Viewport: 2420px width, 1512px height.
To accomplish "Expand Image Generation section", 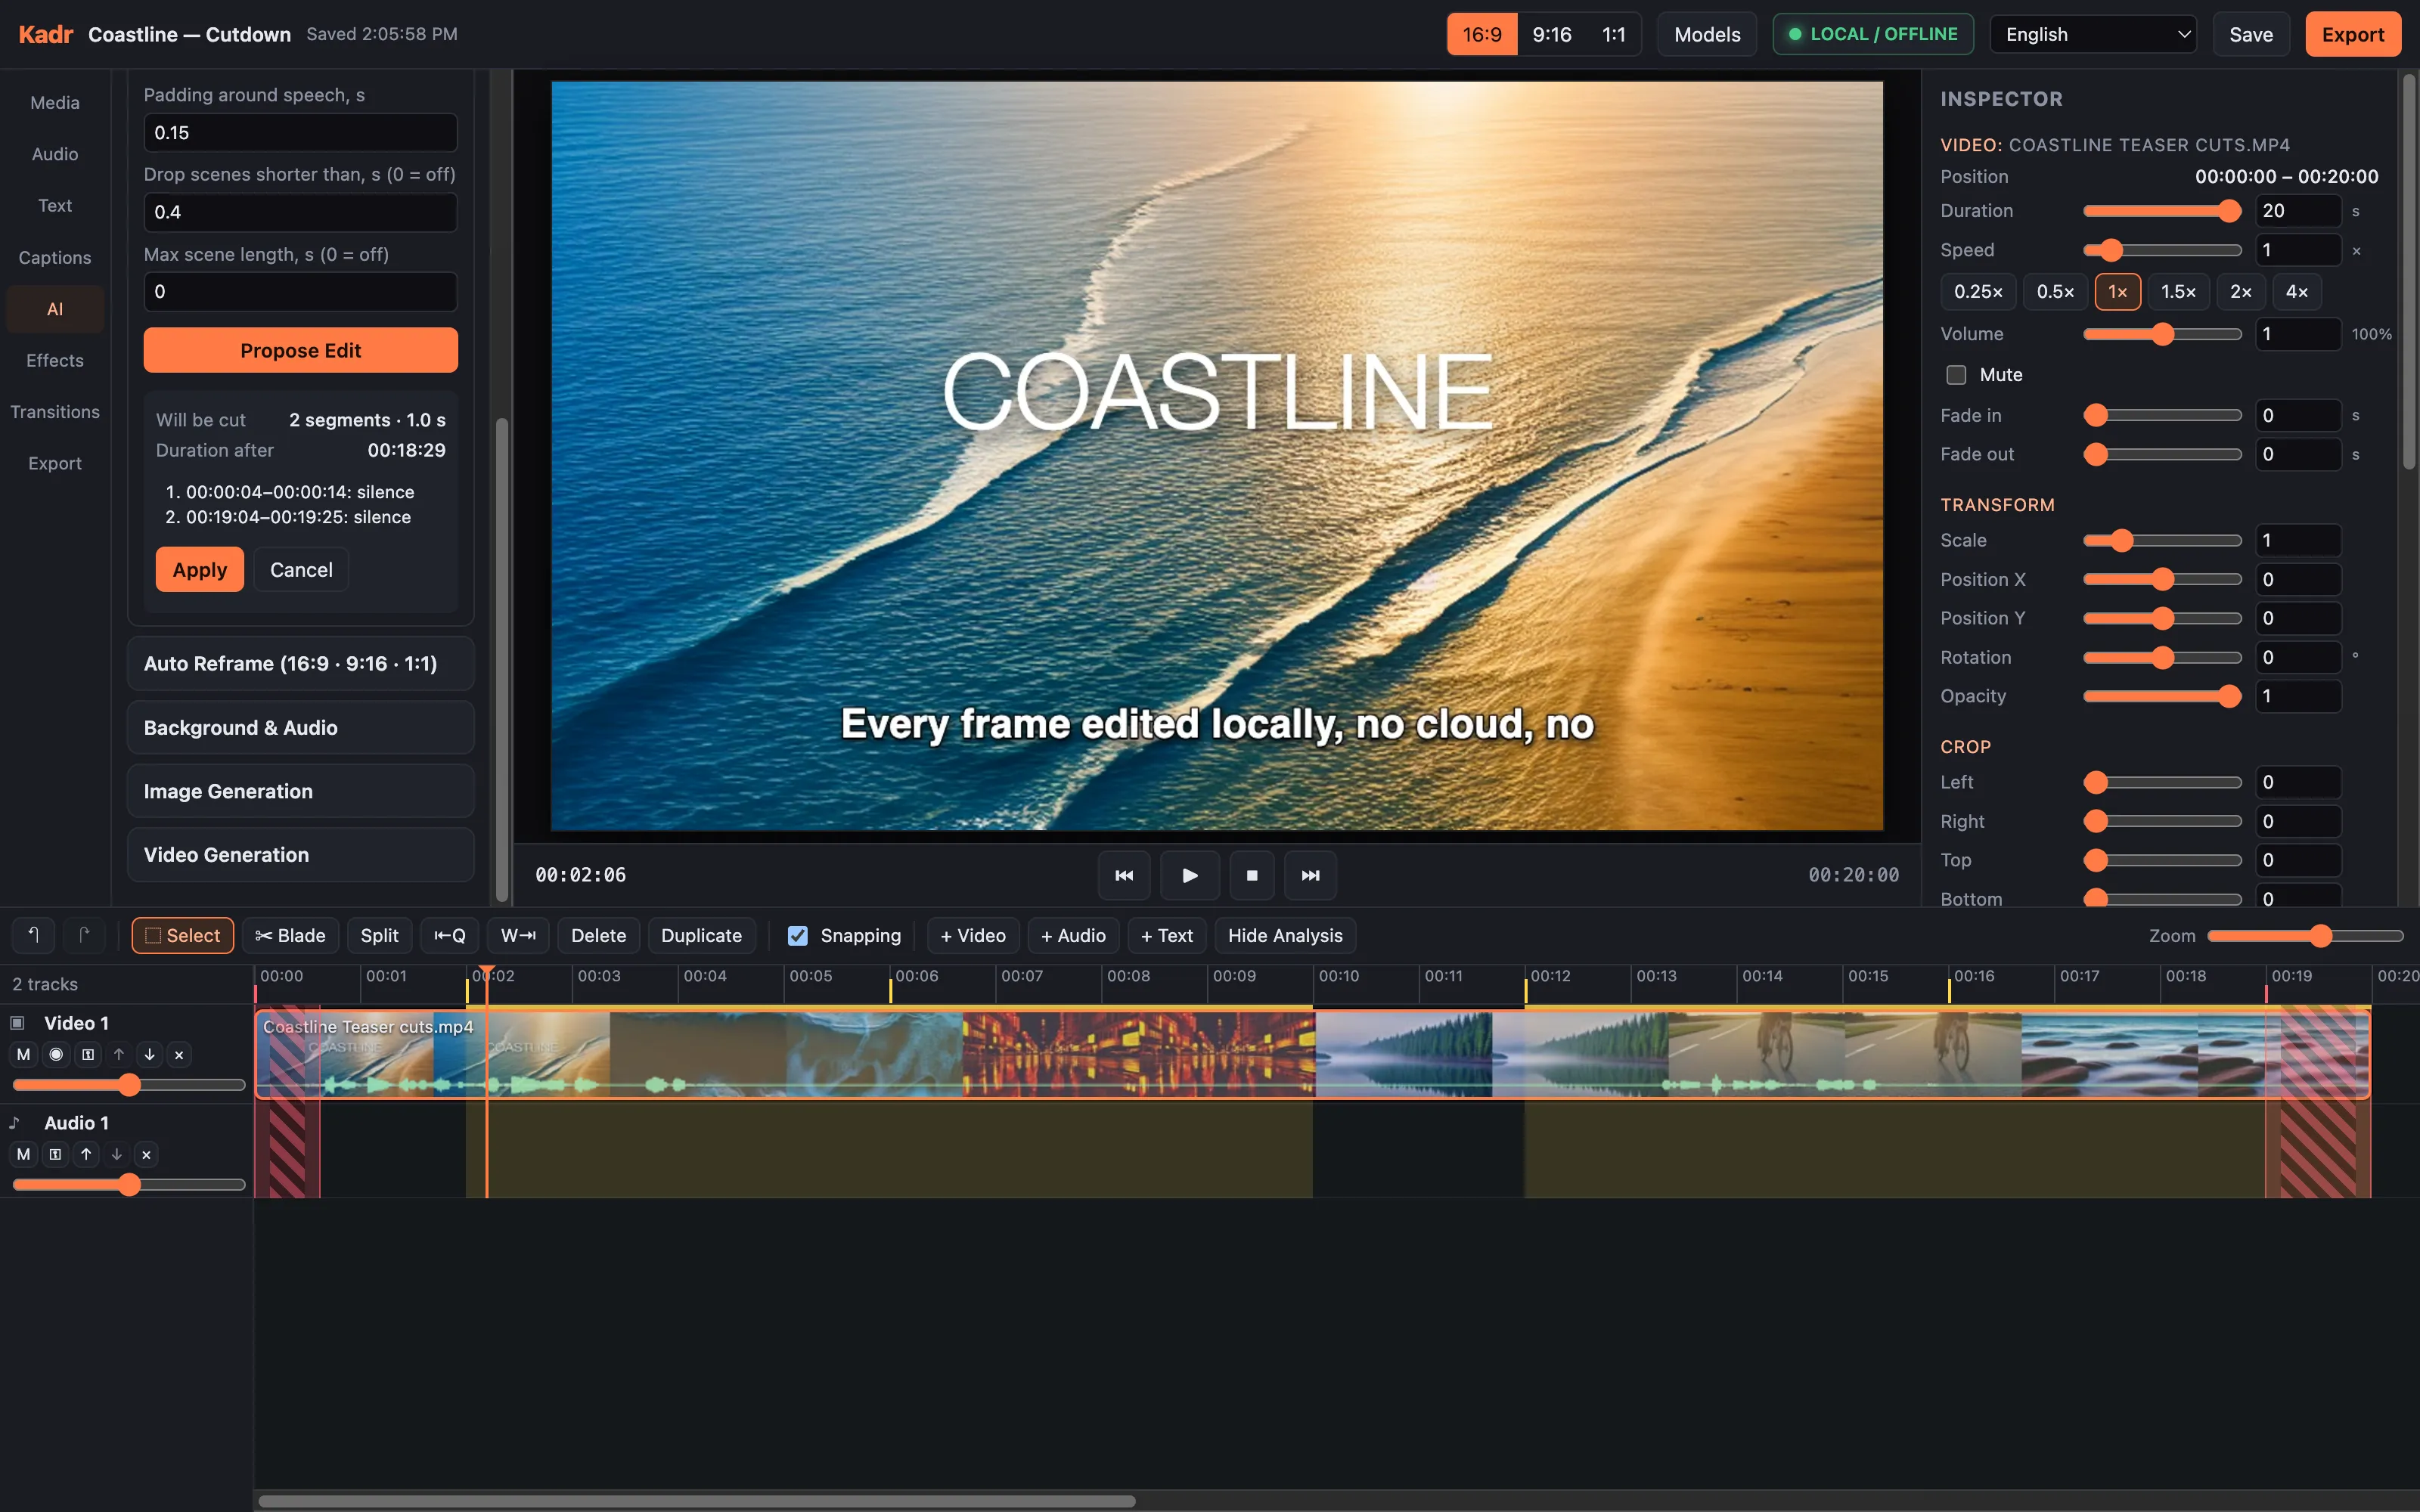I will coord(300,791).
